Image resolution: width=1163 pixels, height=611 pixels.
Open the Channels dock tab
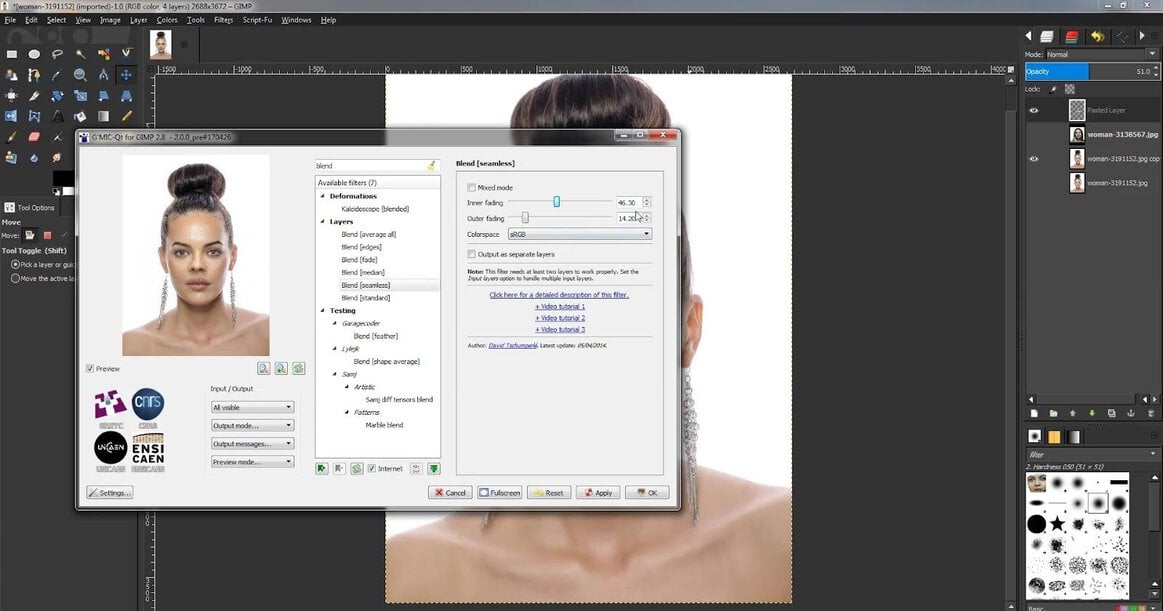pyautogui.click(x=1072, y=36)
